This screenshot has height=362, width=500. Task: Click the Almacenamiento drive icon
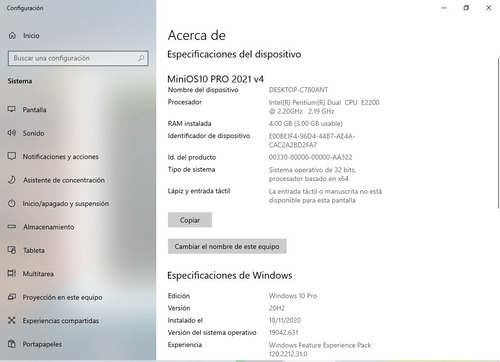pos(12,227)
